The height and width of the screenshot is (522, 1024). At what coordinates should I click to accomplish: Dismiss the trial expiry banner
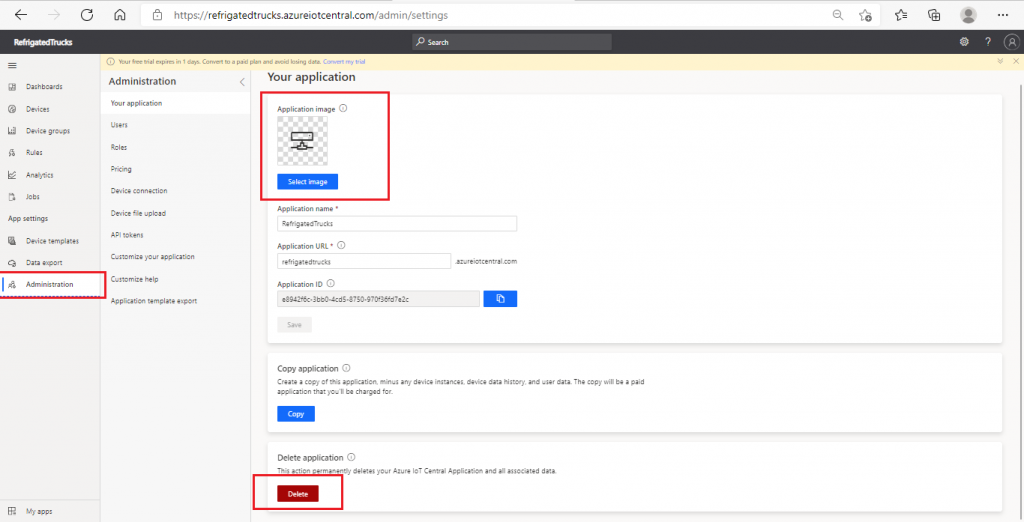(x=1016, y=61)
